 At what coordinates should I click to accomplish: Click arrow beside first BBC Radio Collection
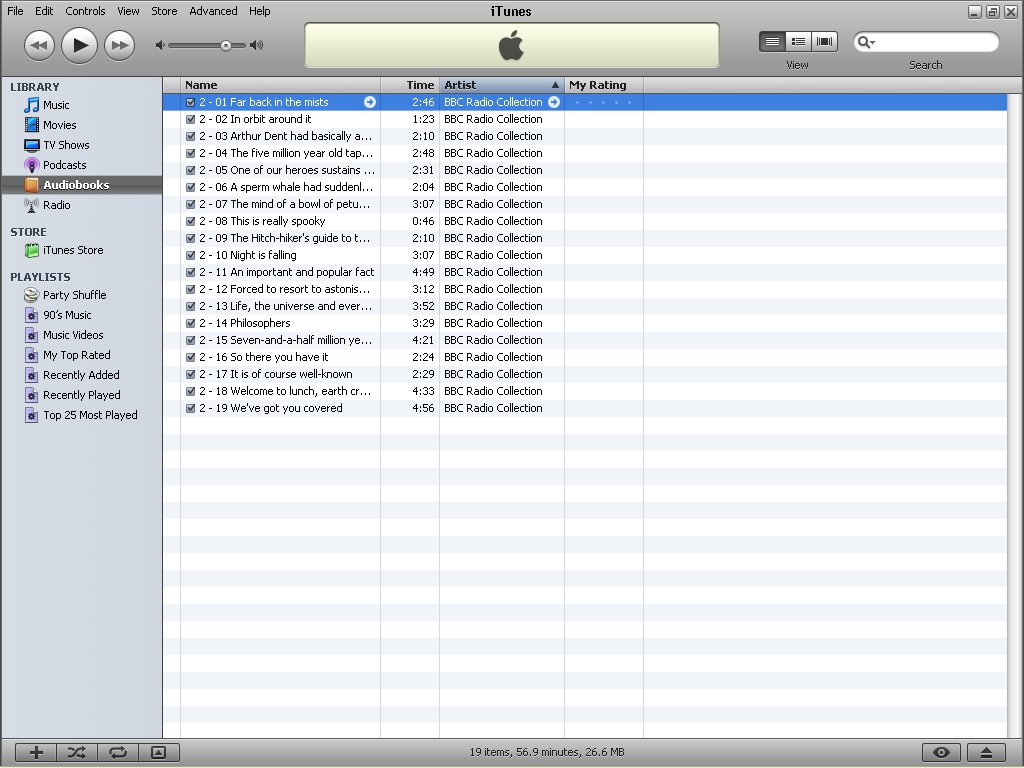click(554, 102)
